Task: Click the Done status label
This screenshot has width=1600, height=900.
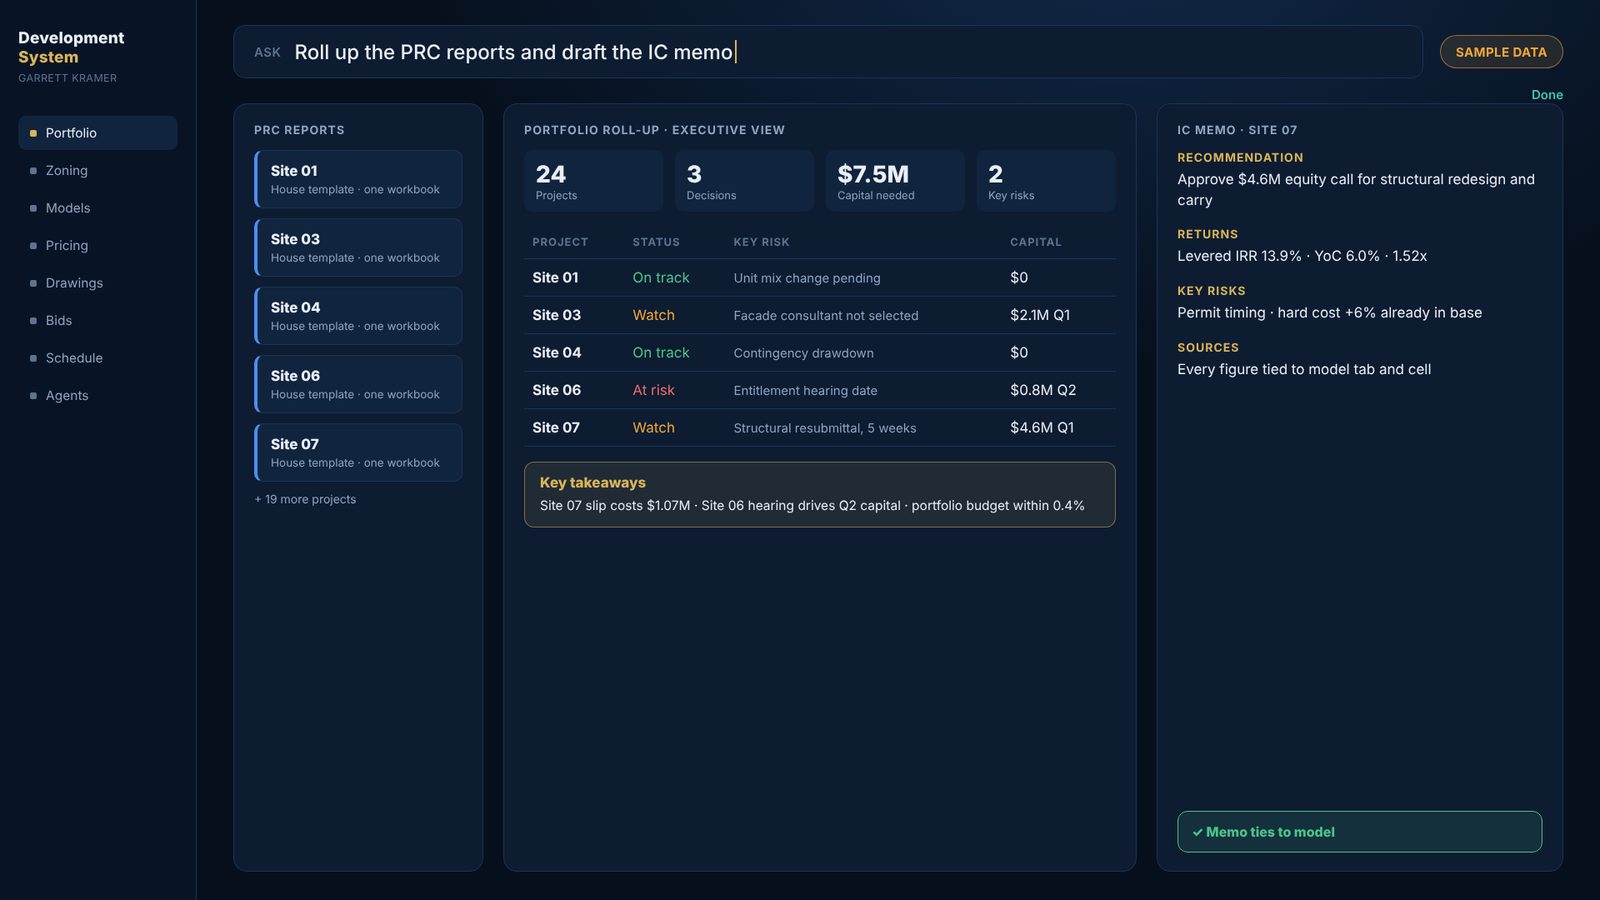Action: click(x=1547, y=95)
